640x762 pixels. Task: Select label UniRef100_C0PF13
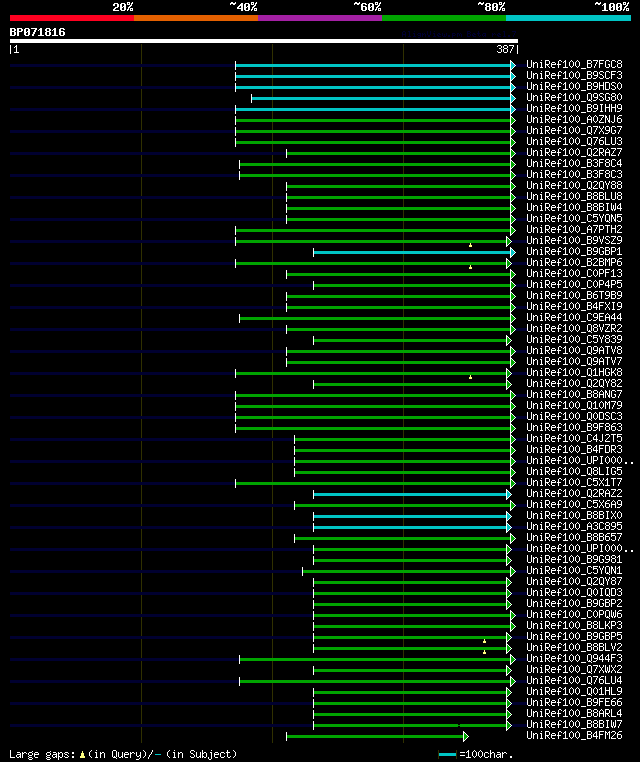pos(574,274)
